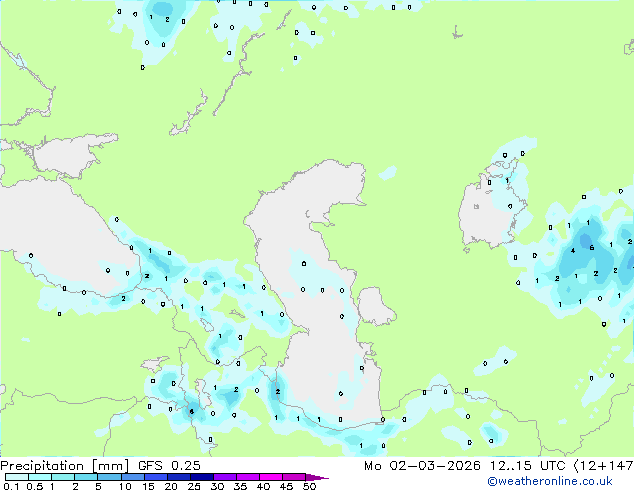The width and height of the screenshot is (634, 490).
Task: Click the over-50 arrow tip of legend
Action: [x=317, y=477]
